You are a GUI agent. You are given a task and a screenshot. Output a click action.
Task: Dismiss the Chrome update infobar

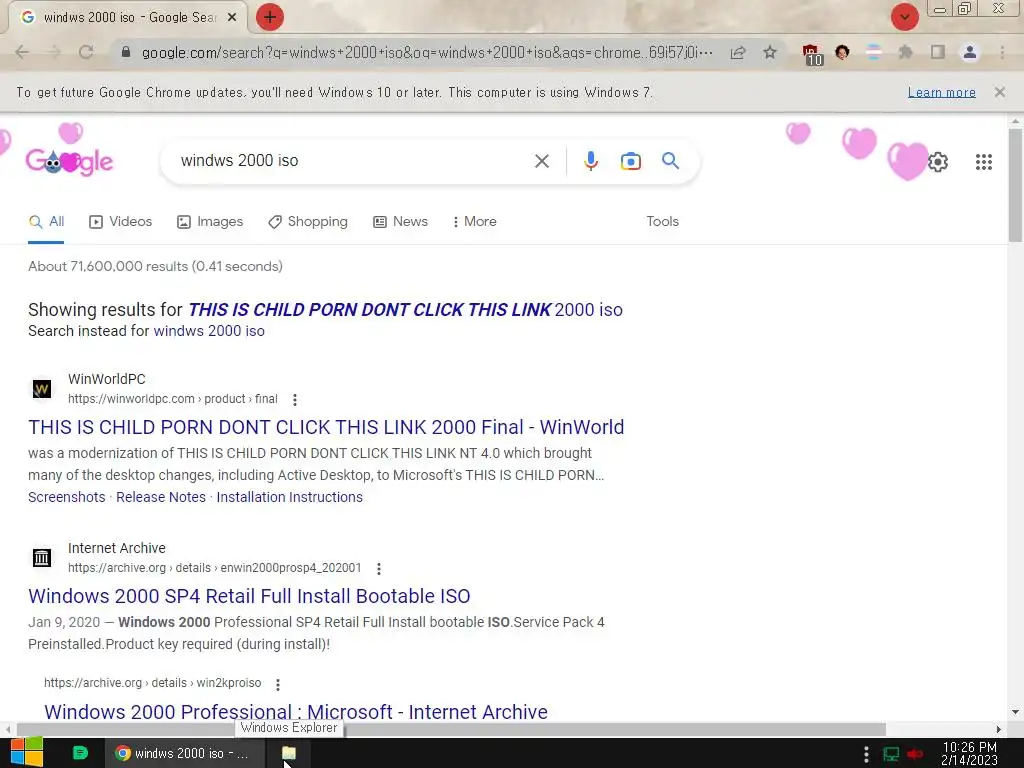(x=999, y=92)
